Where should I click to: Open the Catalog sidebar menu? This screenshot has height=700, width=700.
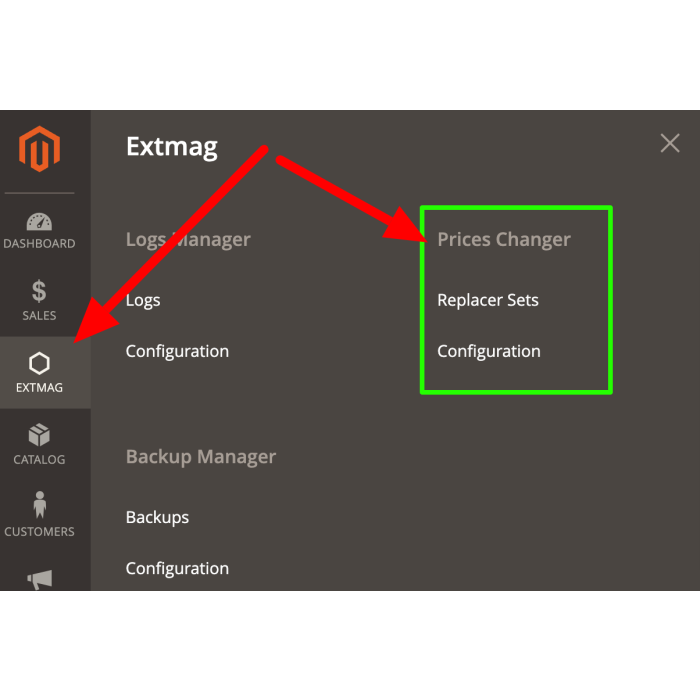[39, 444]
